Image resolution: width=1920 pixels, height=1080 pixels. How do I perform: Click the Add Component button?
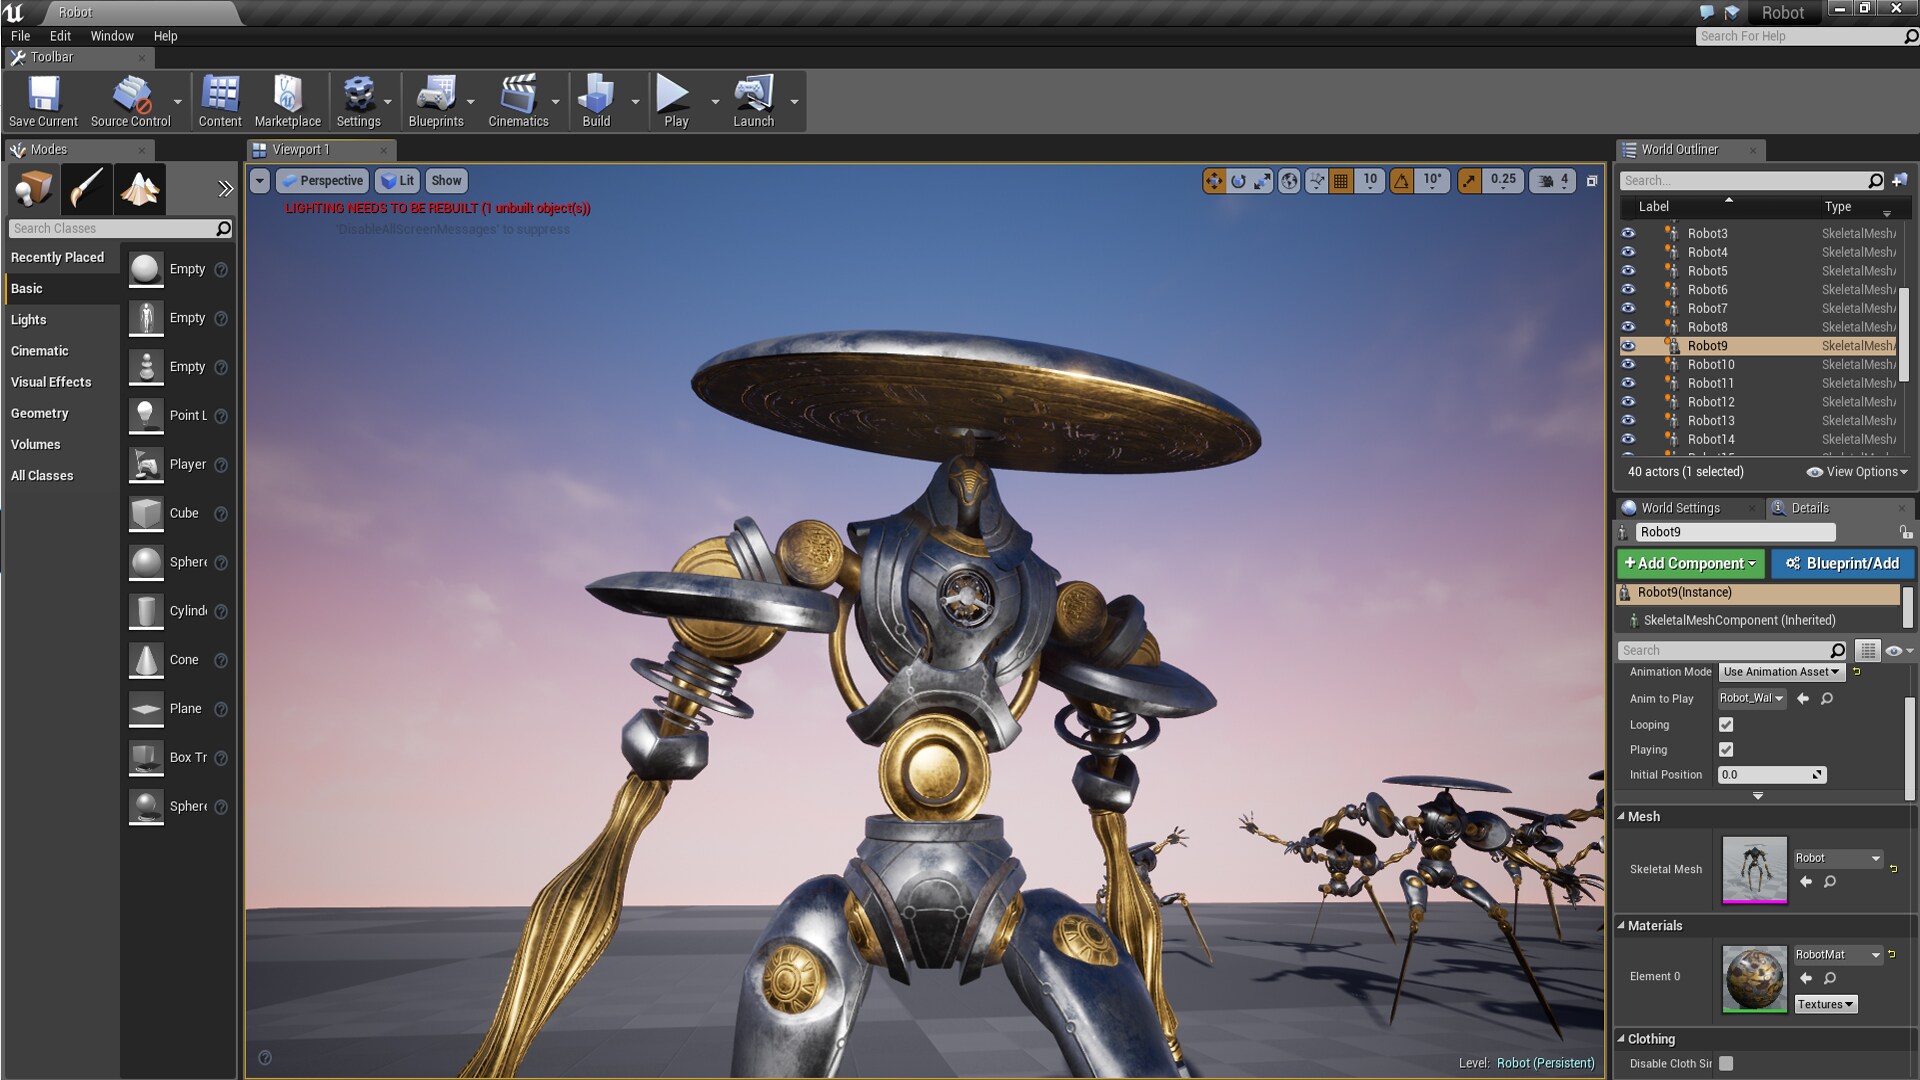(1689, 563)
